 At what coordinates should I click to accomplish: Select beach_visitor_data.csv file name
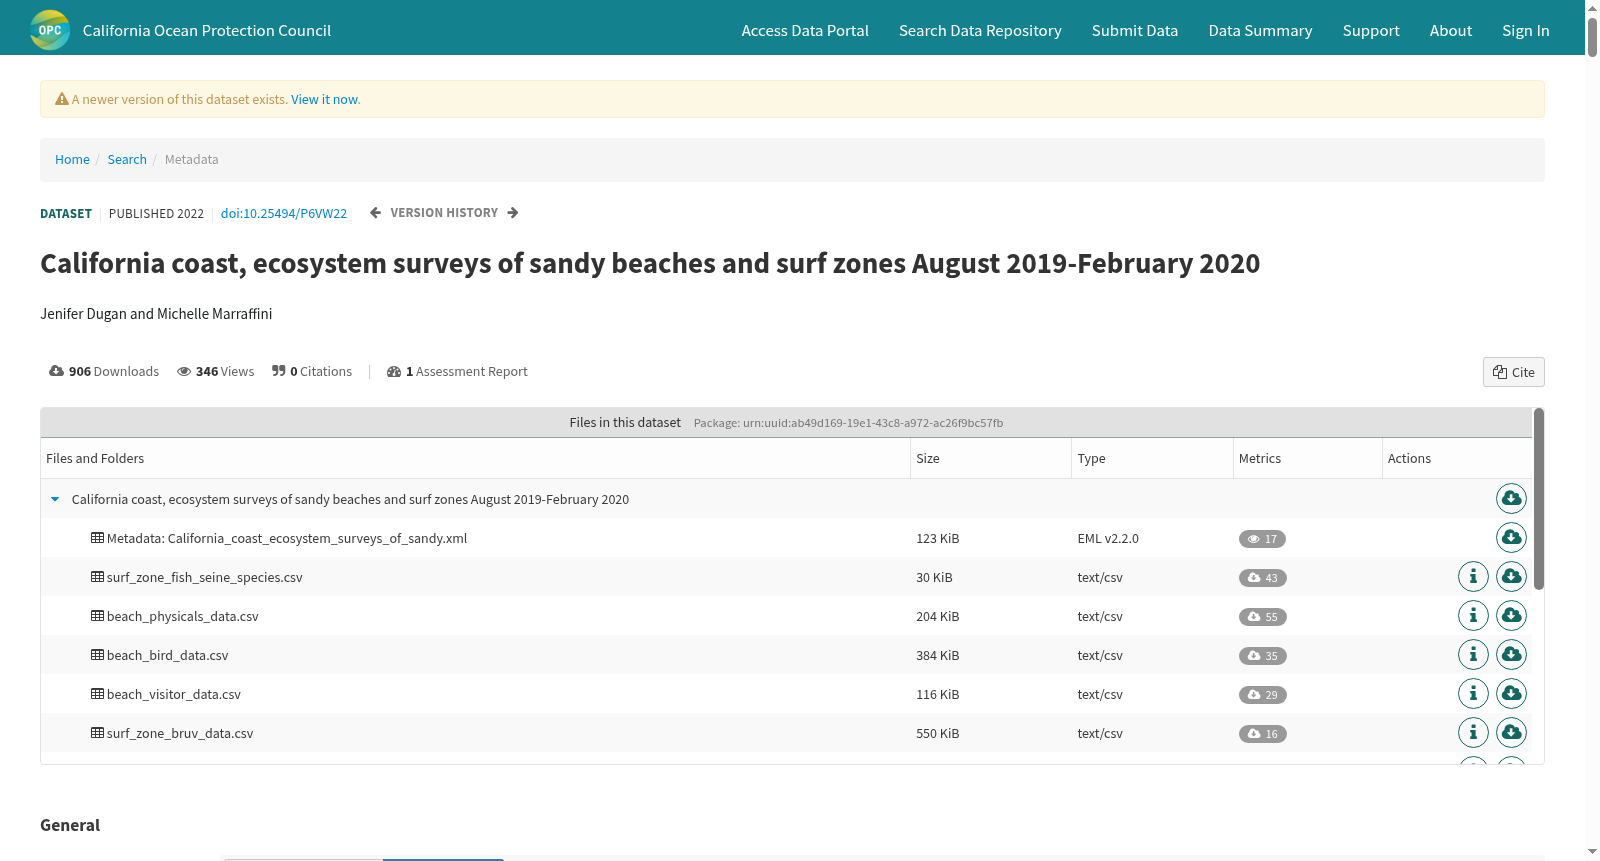174,695
